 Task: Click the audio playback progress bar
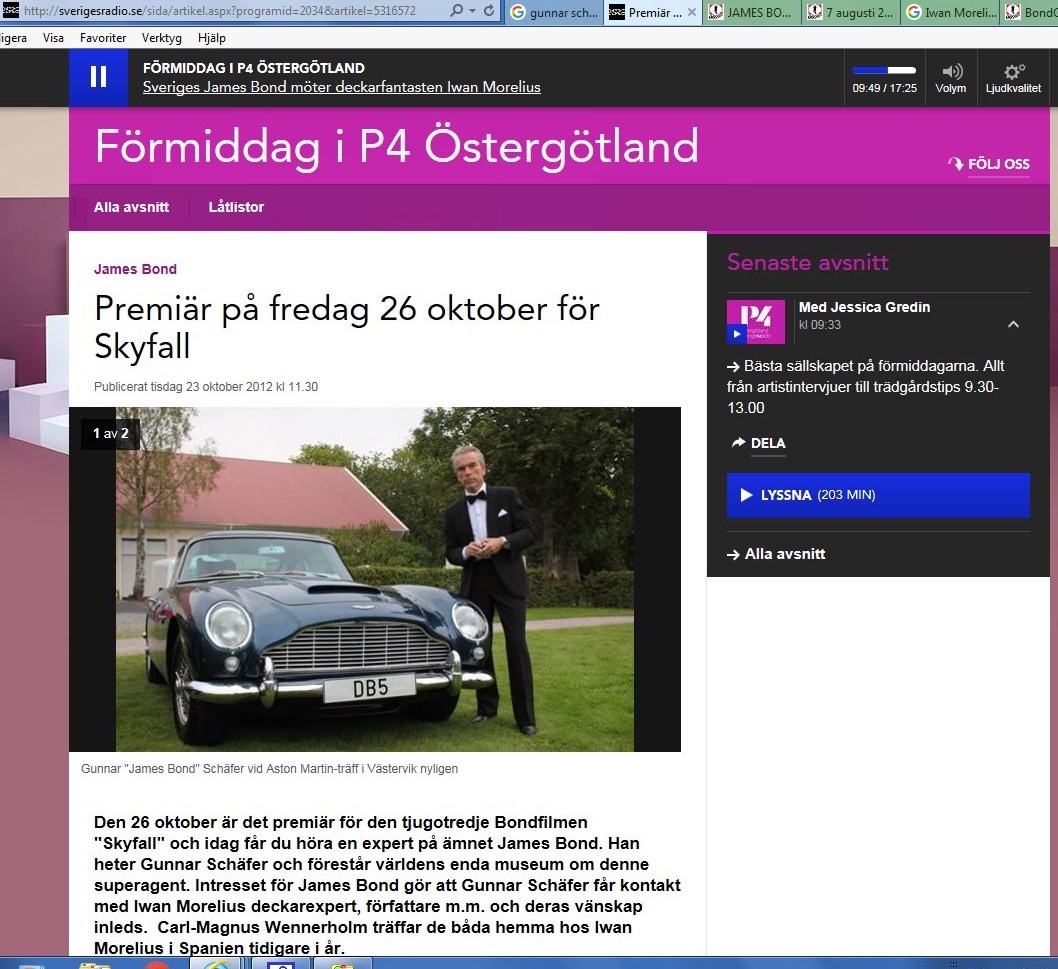coord(883,70)
